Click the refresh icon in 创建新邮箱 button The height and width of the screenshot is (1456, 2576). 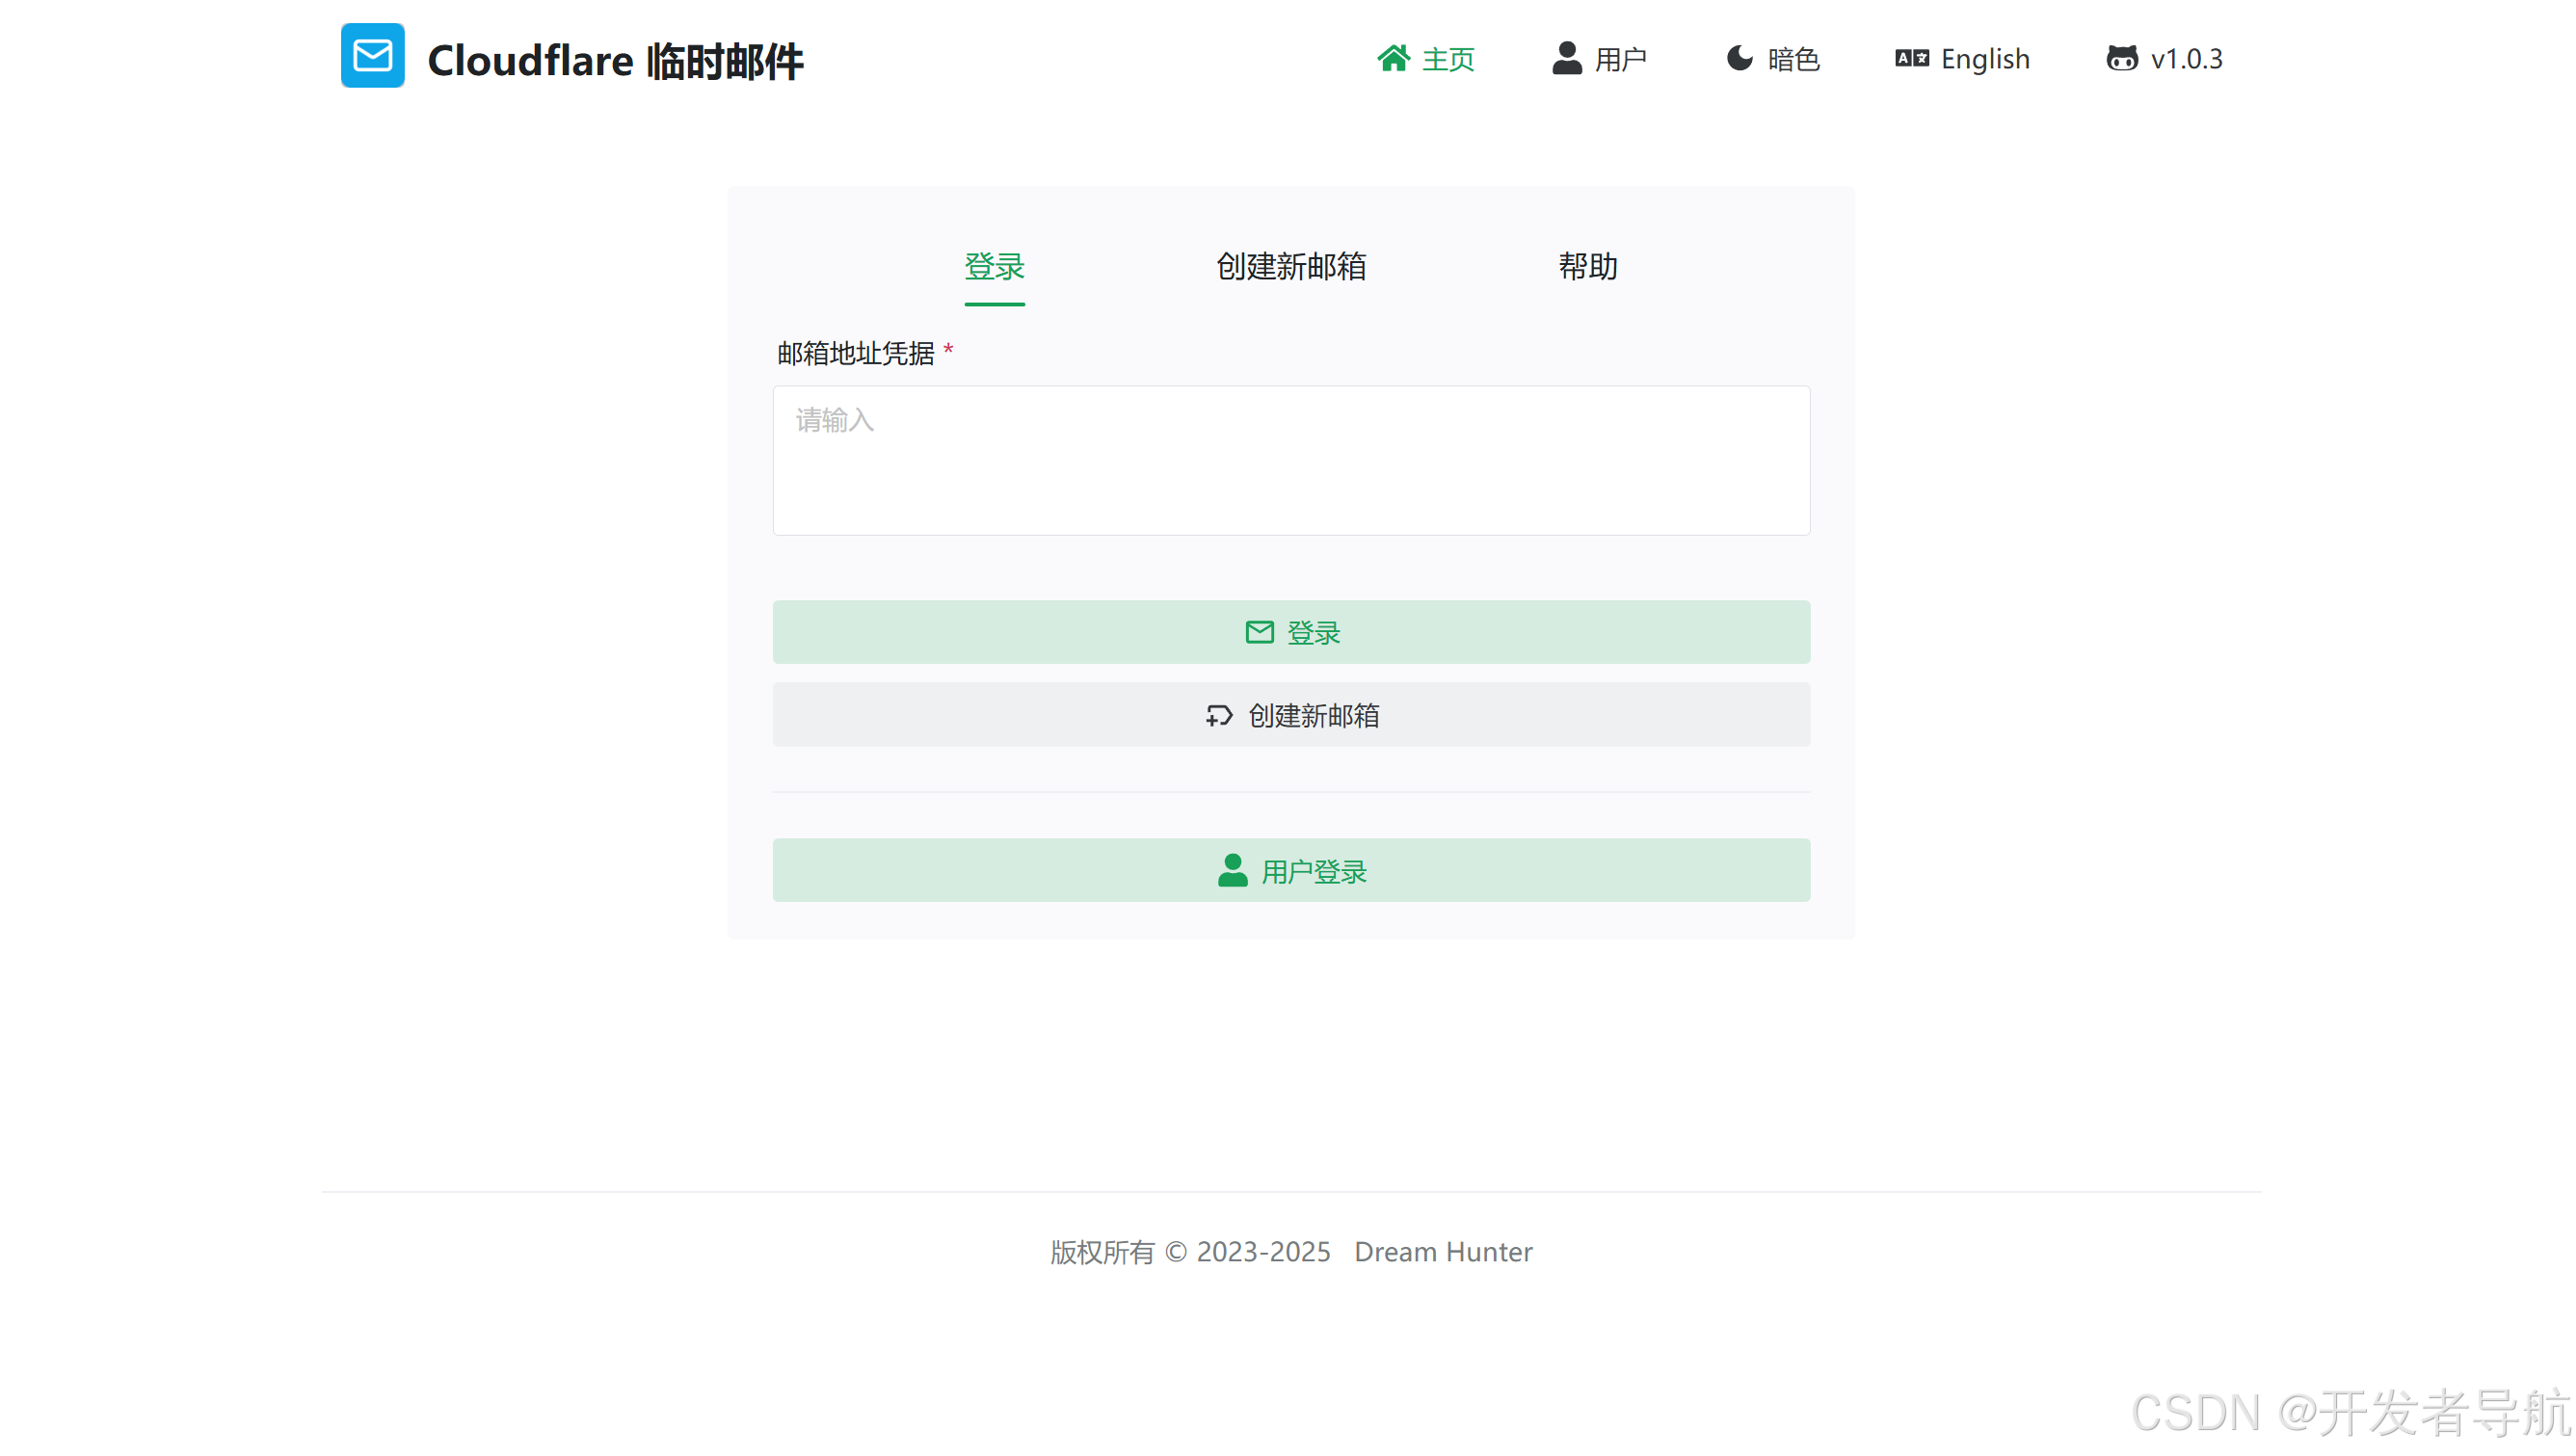pos(1218,716)
